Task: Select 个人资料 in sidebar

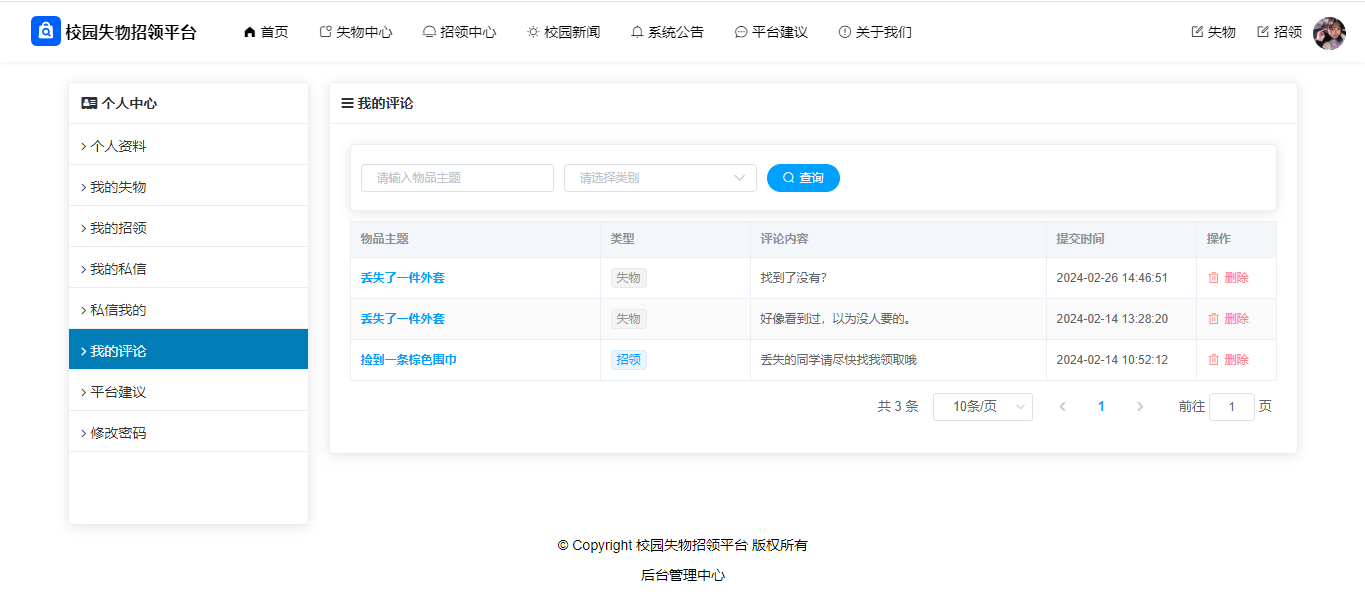Action: (x=188, y=146)
